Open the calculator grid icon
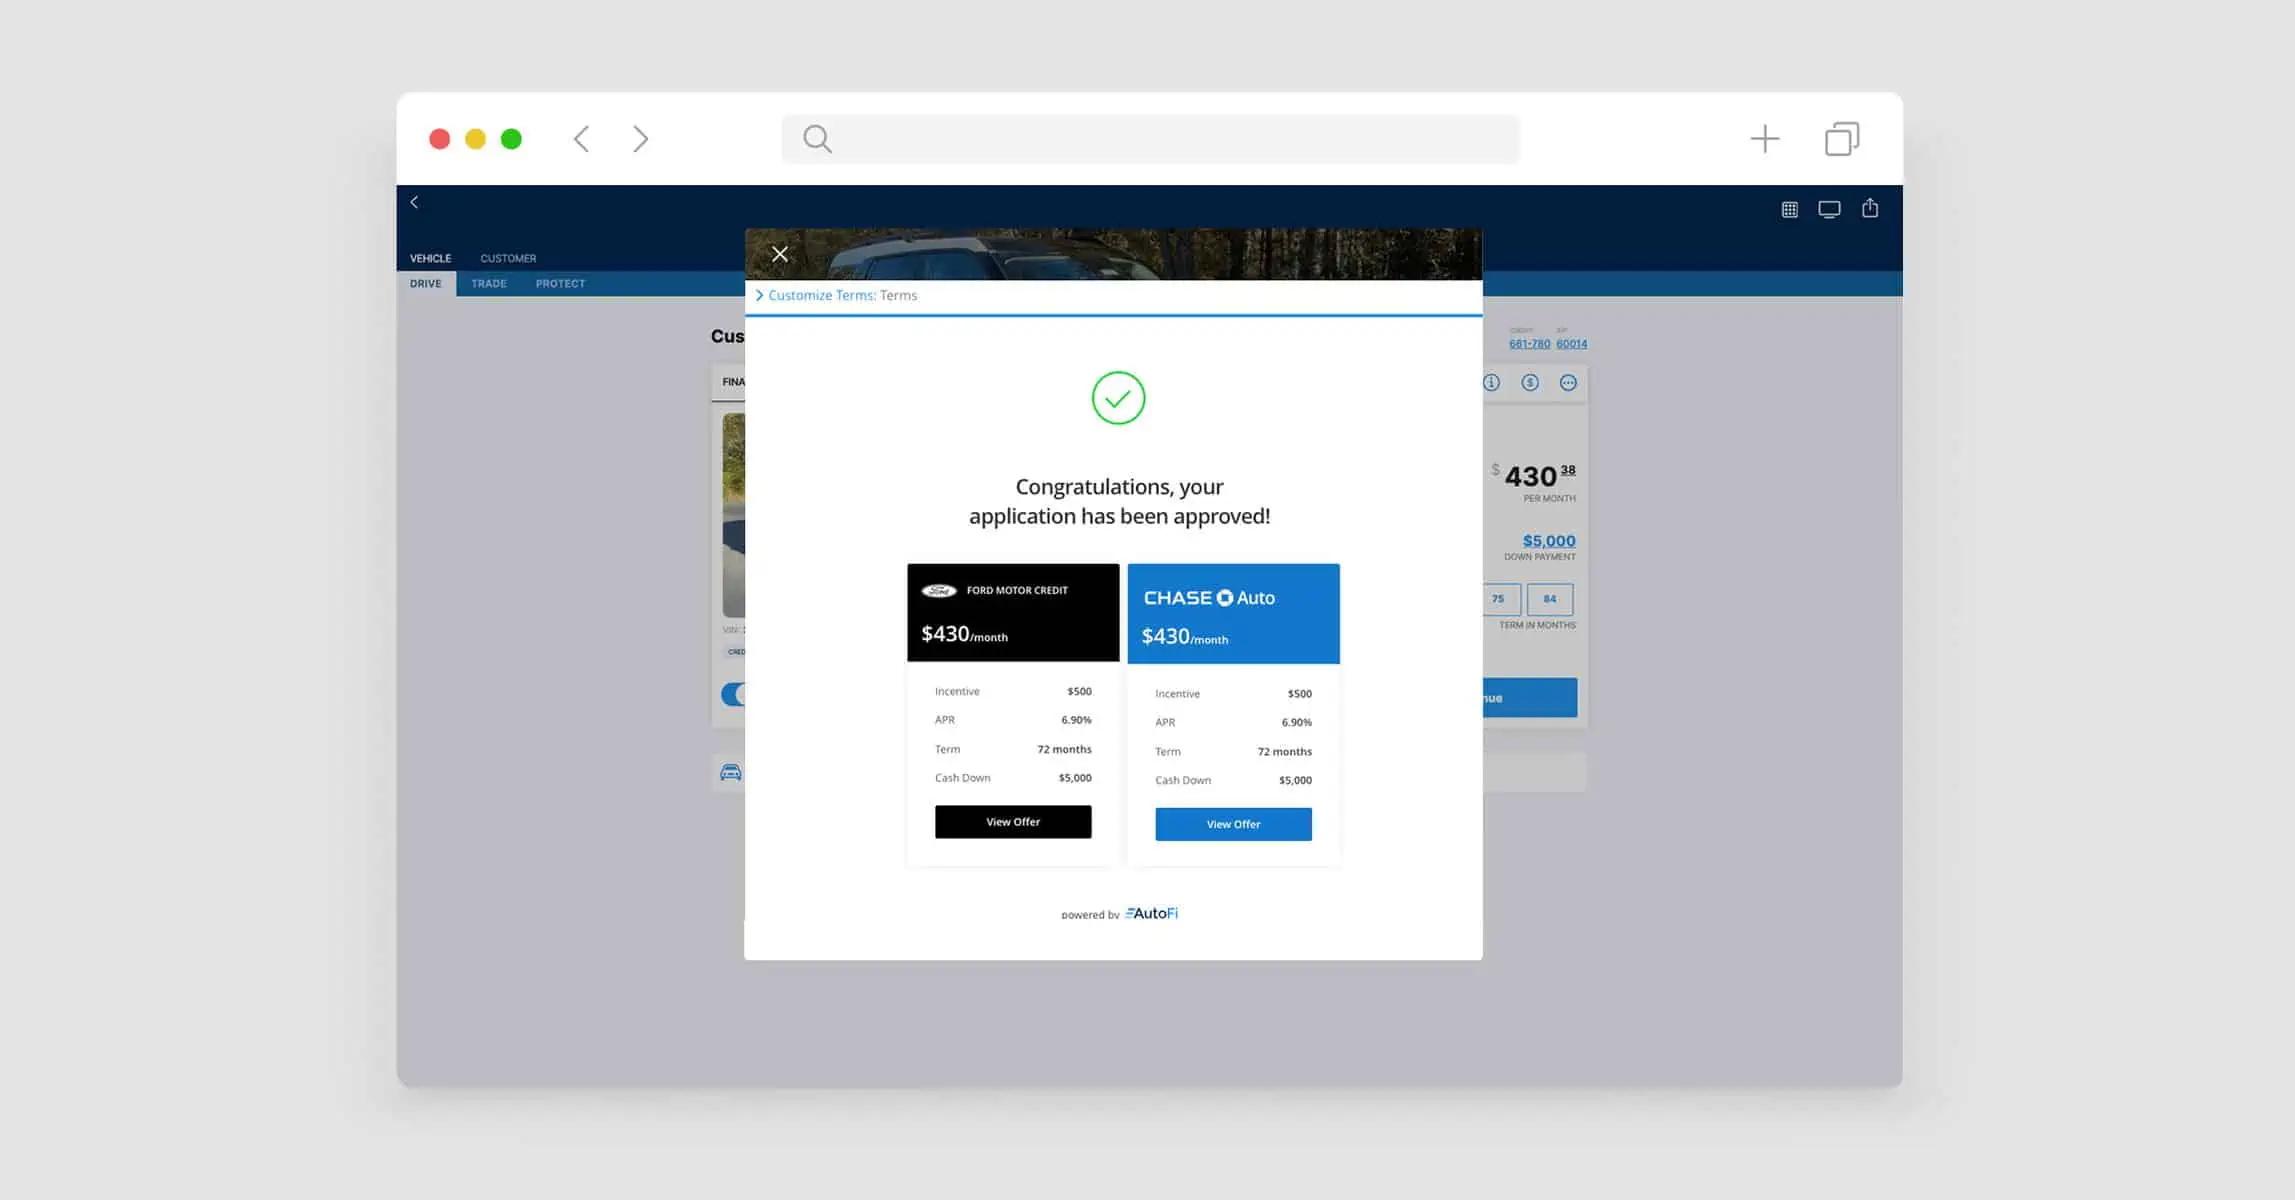The image size is (2295, 1200). (1789, 209)
